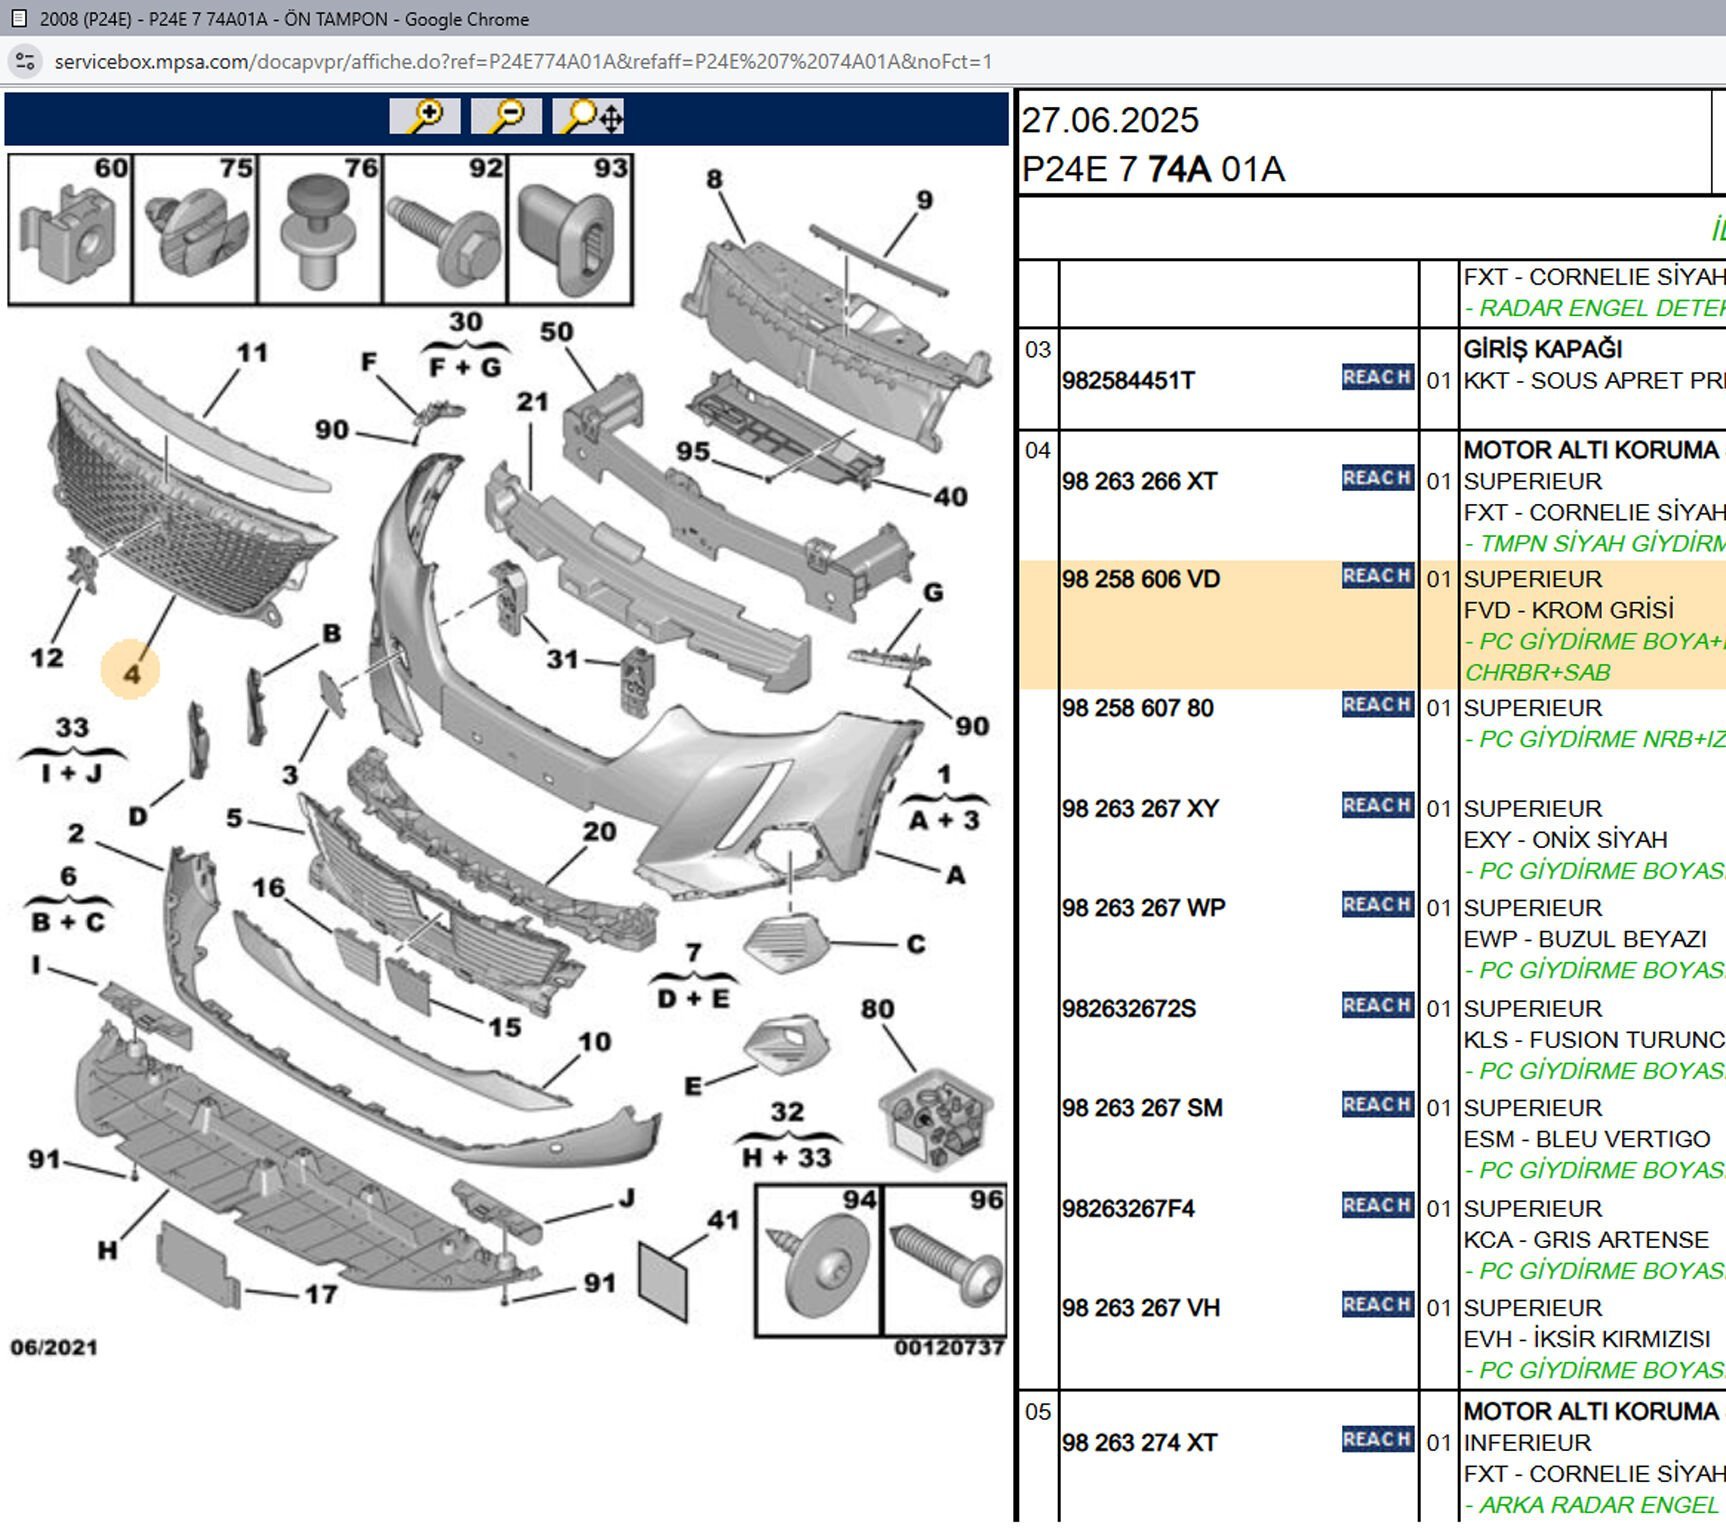Click part number 98 258 607 80
This screenshot has width=1726, height=1536.
click(x=1137, y=708)
